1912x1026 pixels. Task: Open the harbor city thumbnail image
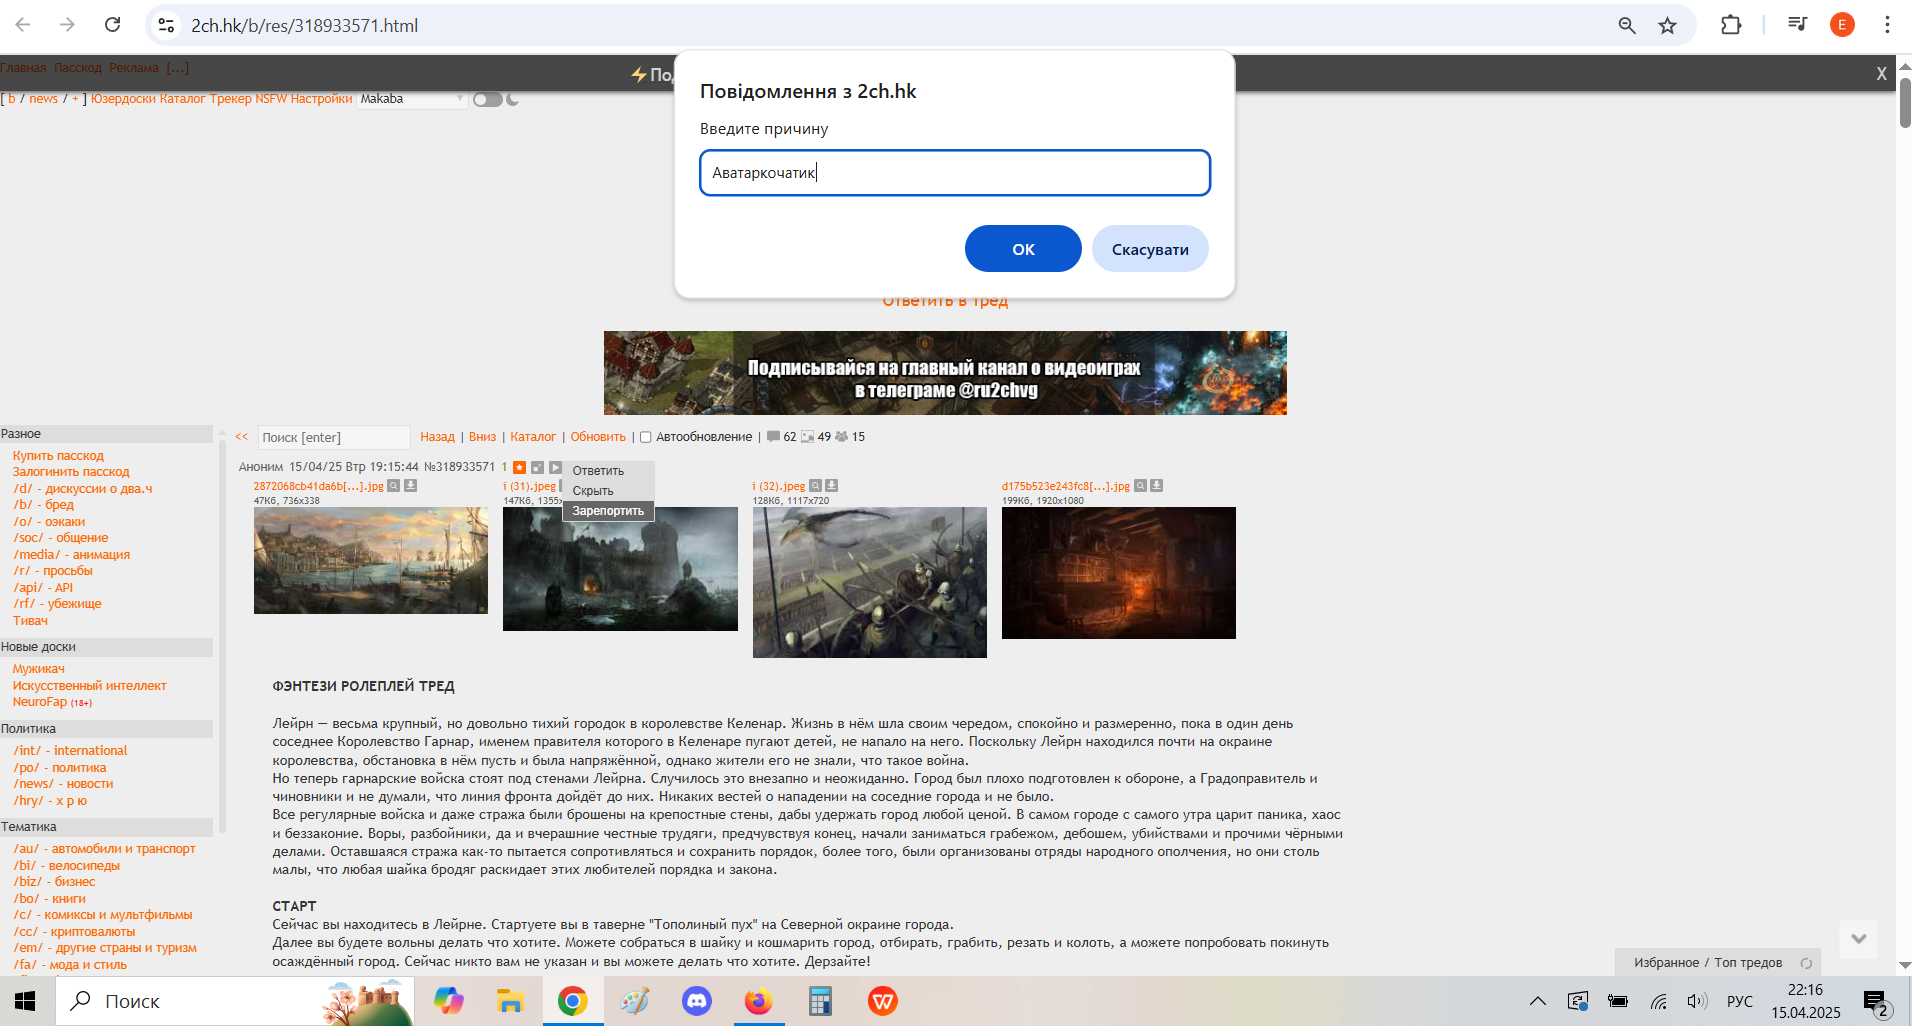click(371, 560)
